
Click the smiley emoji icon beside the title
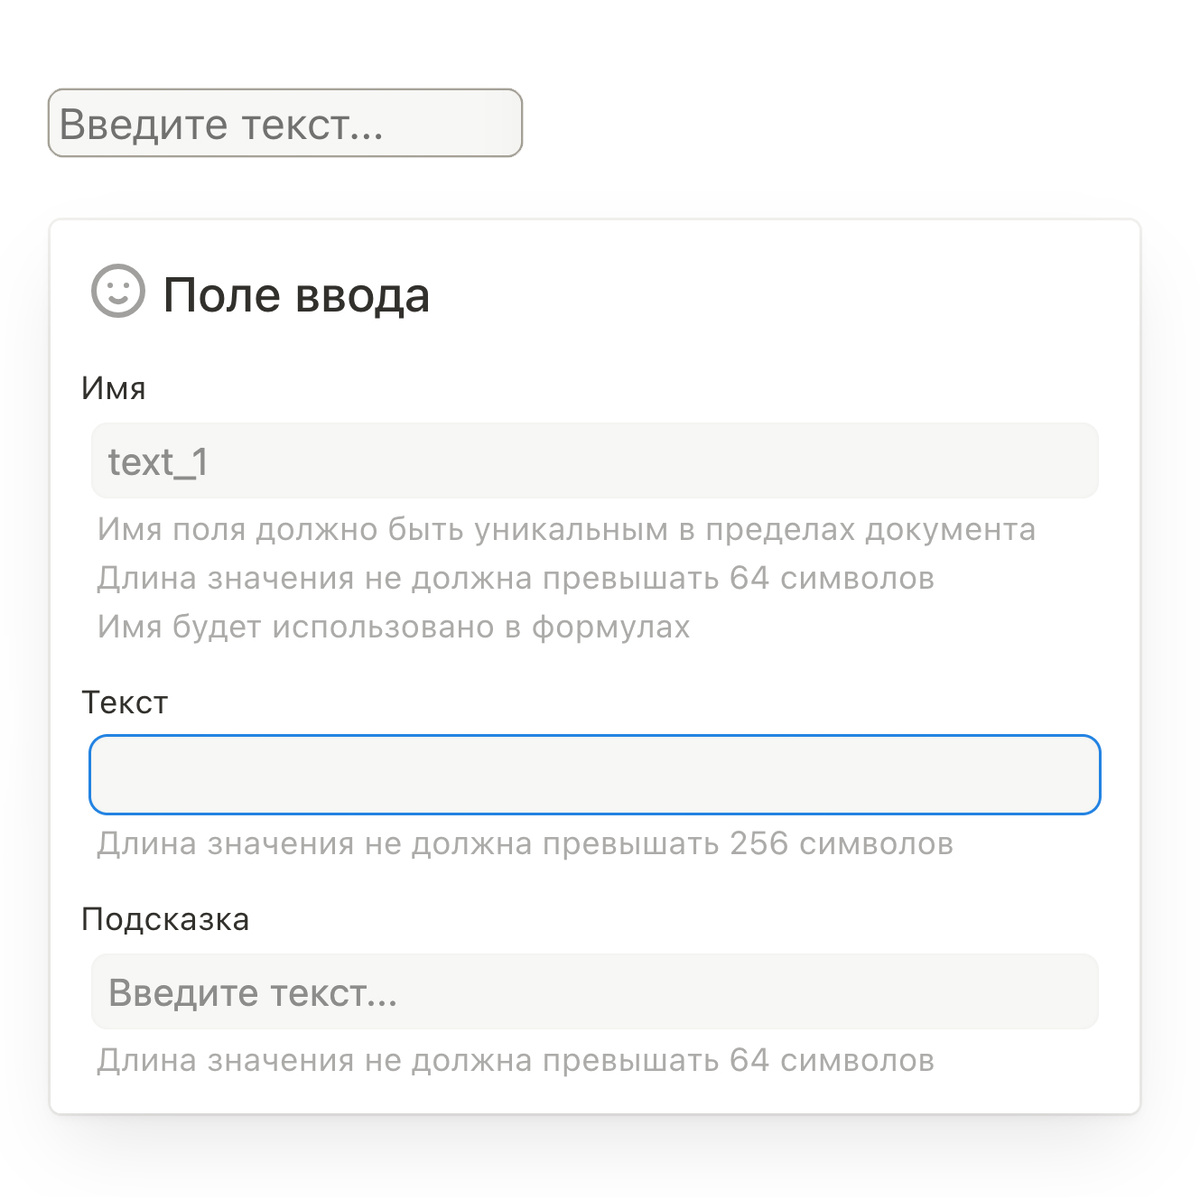pyautogui.click(x=118, y=291)
